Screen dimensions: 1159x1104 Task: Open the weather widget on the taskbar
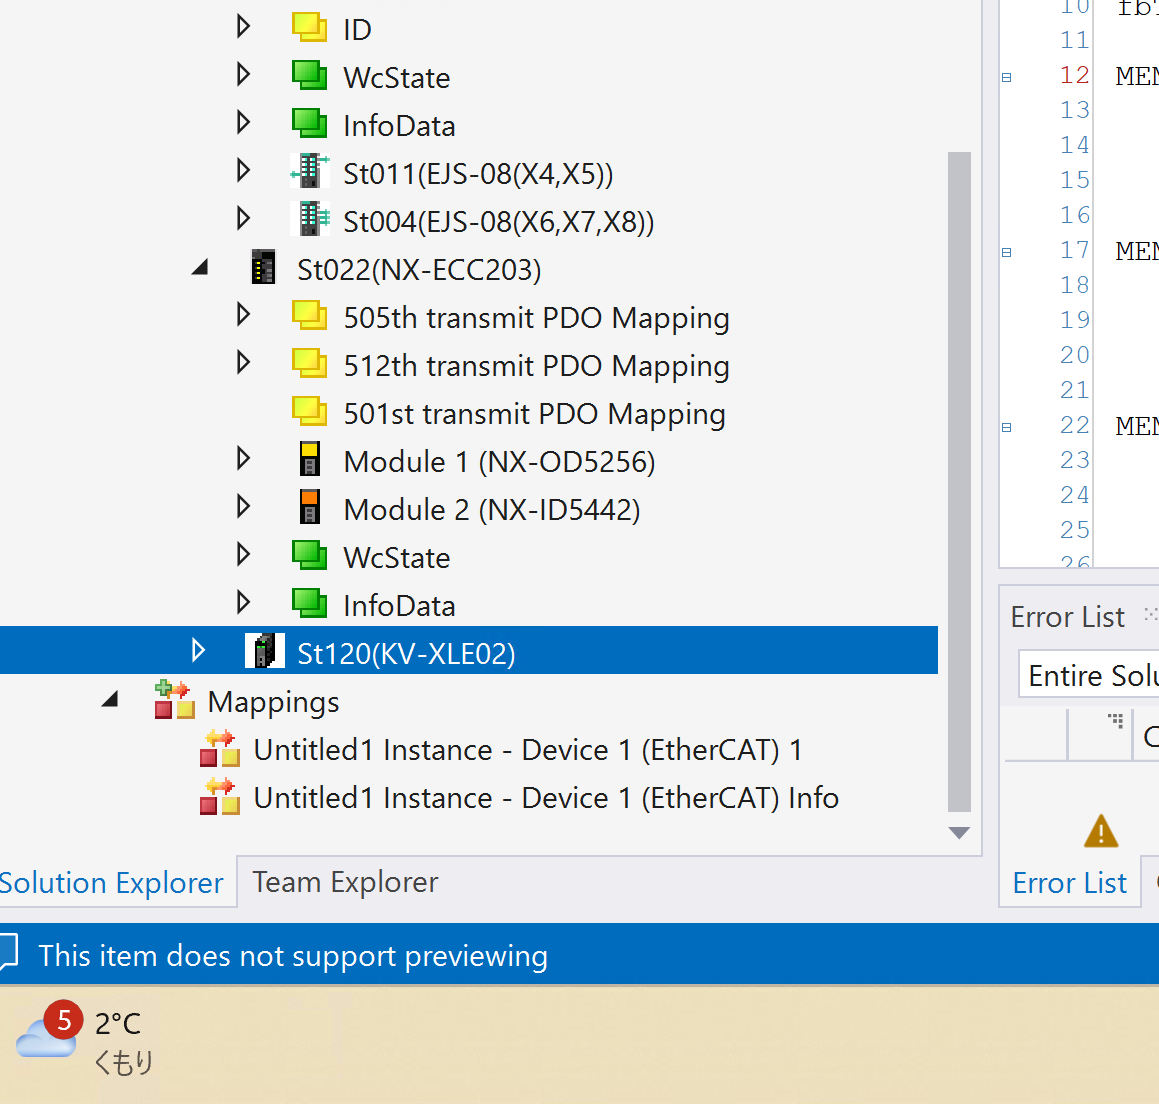pos(85,1040)
